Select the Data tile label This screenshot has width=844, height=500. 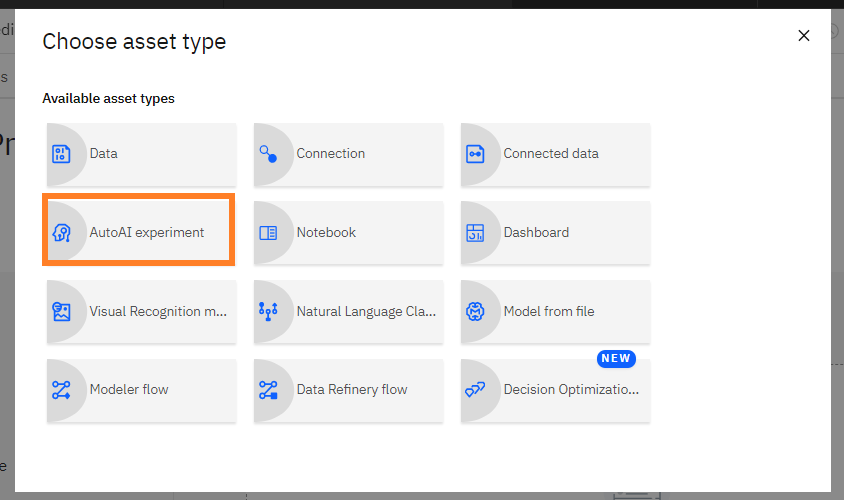(x=103, y=153)
